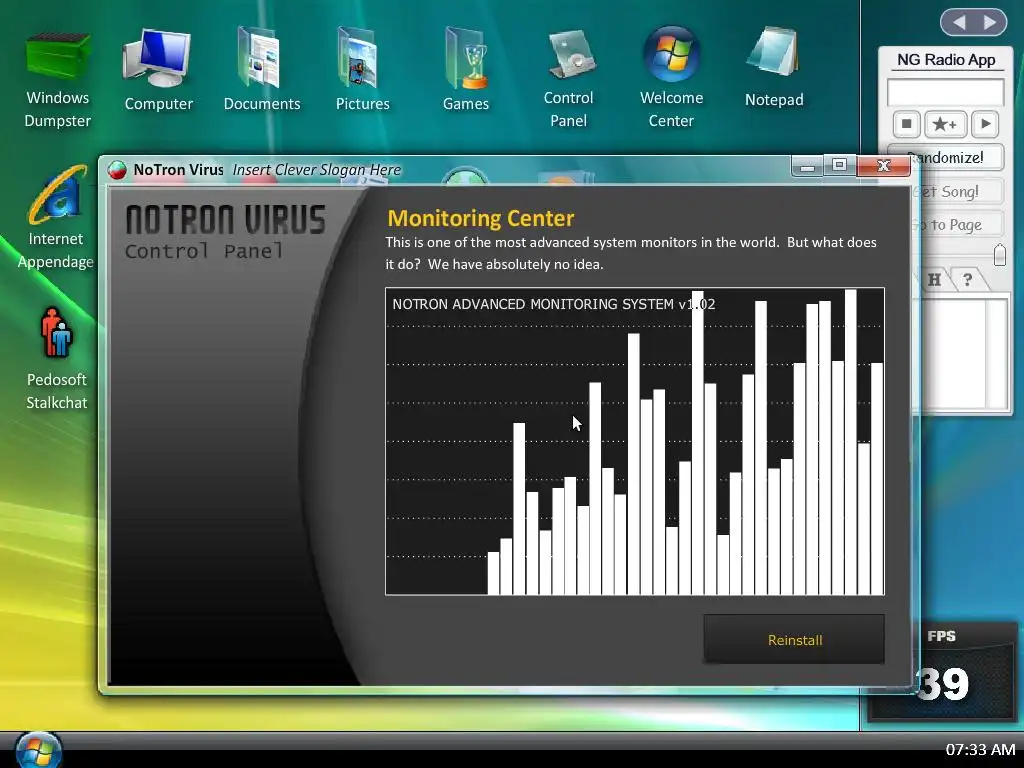The width and height of the screenshot is (1024, 768).
Task: Open the Control Panel desktop icon
Action: 568,80
